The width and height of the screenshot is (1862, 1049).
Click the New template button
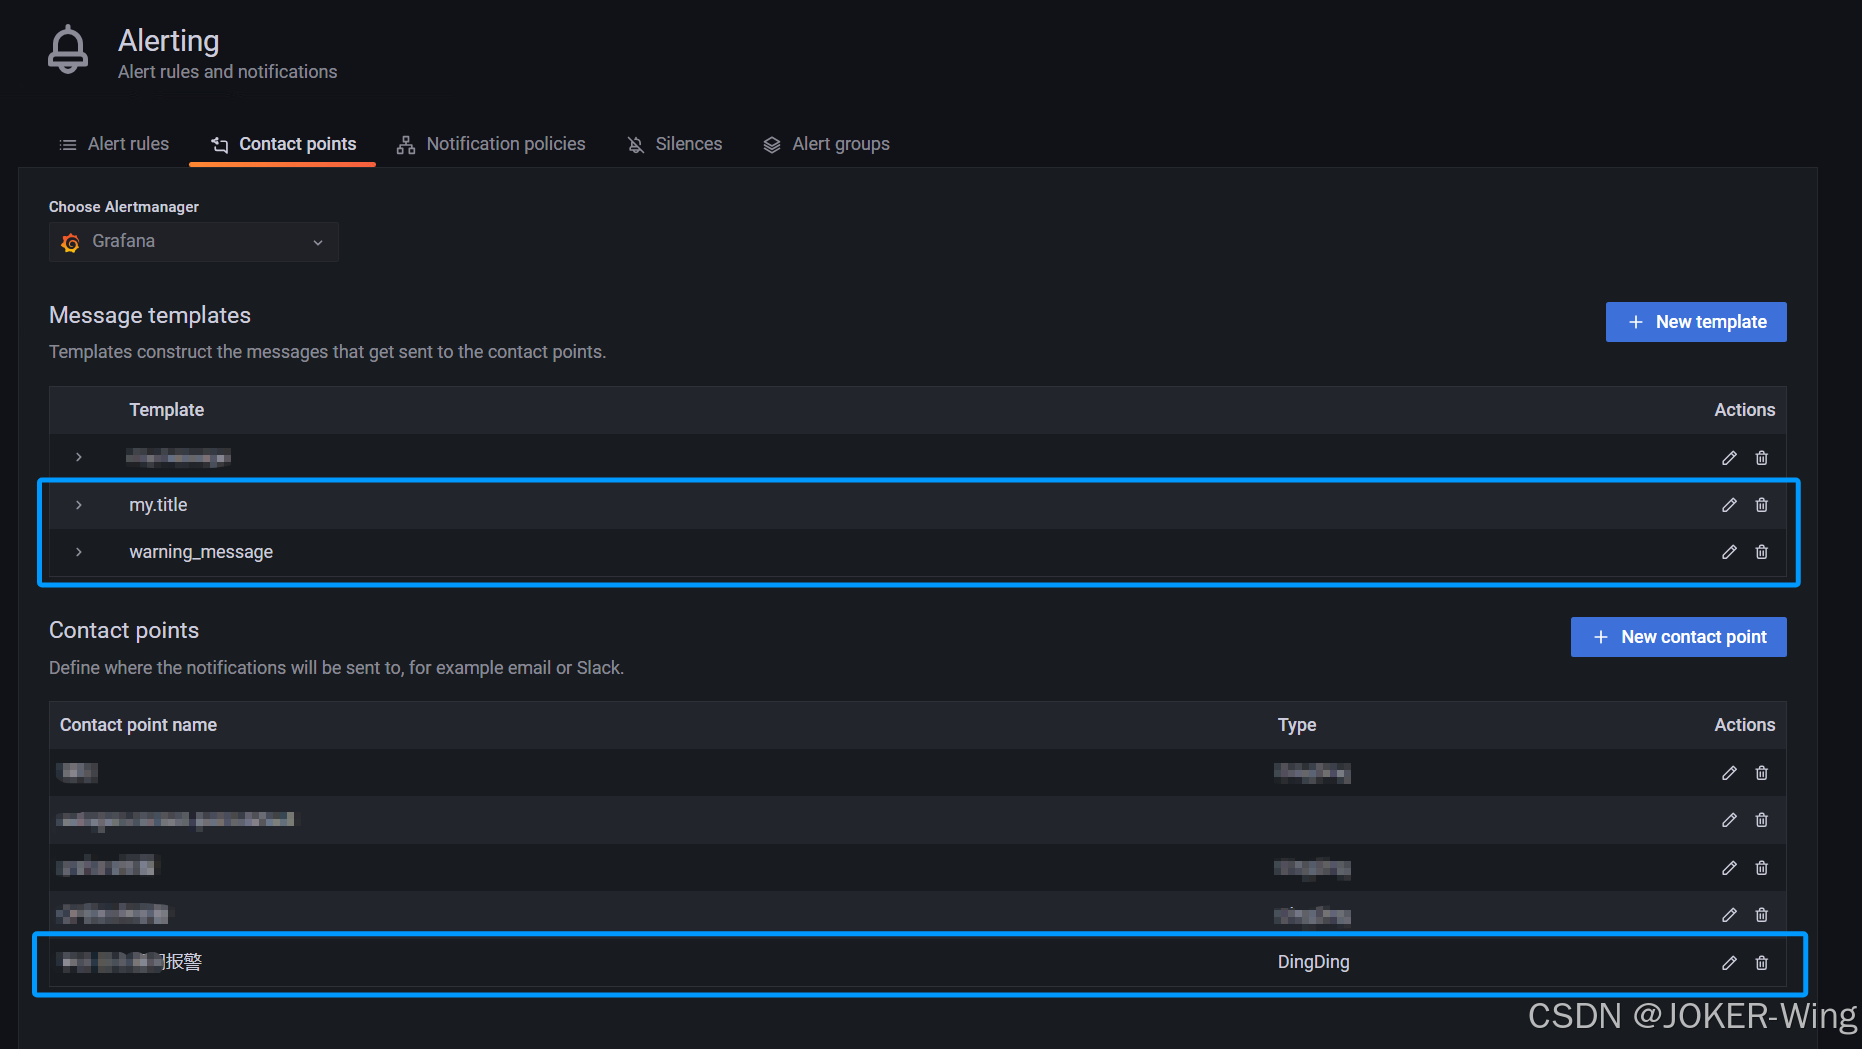tap(1695, 321)
